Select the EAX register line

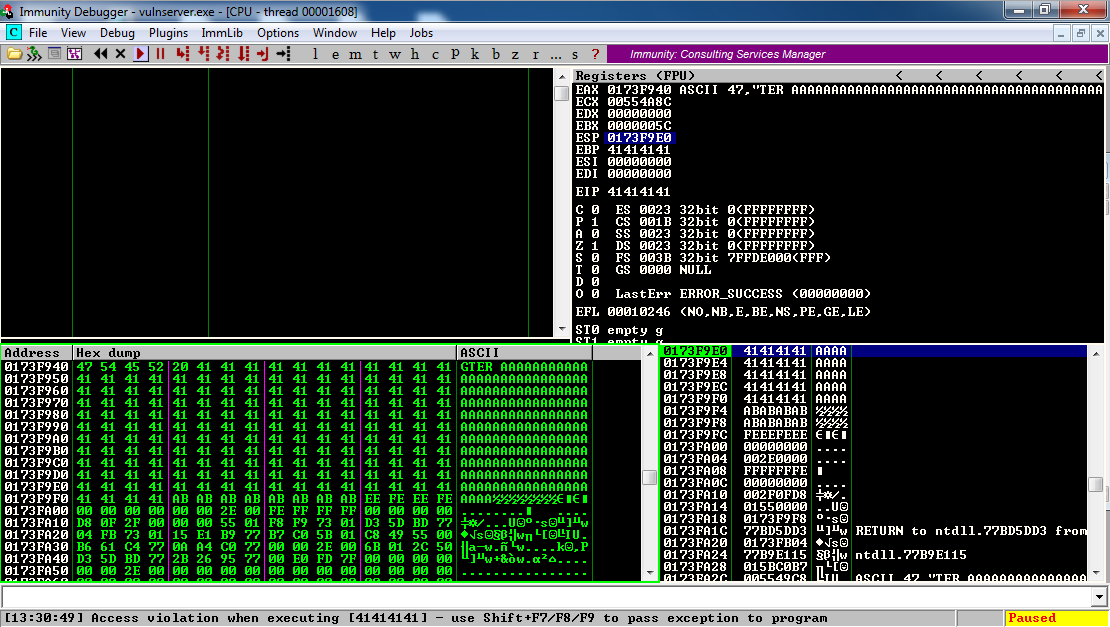[x=839, y=90]
